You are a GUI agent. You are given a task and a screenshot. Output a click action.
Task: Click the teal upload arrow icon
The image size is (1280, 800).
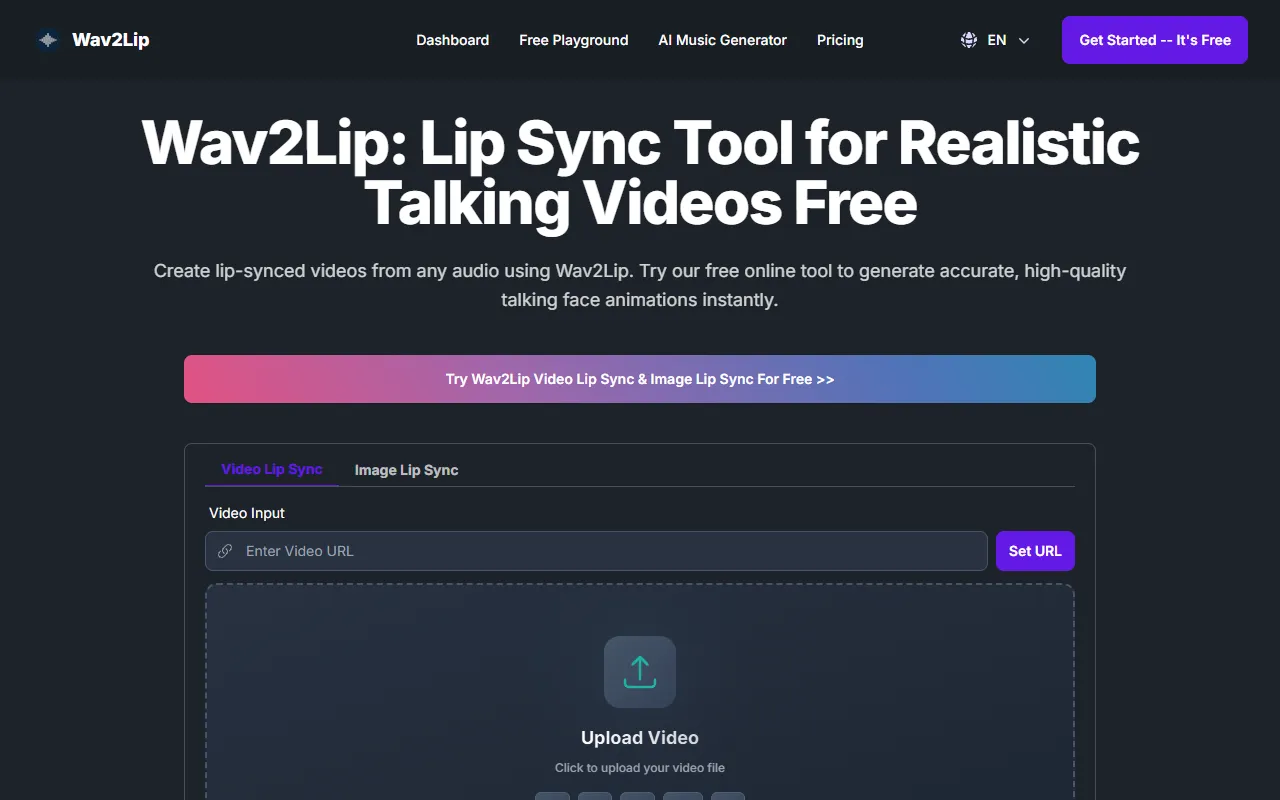[640, 672]
